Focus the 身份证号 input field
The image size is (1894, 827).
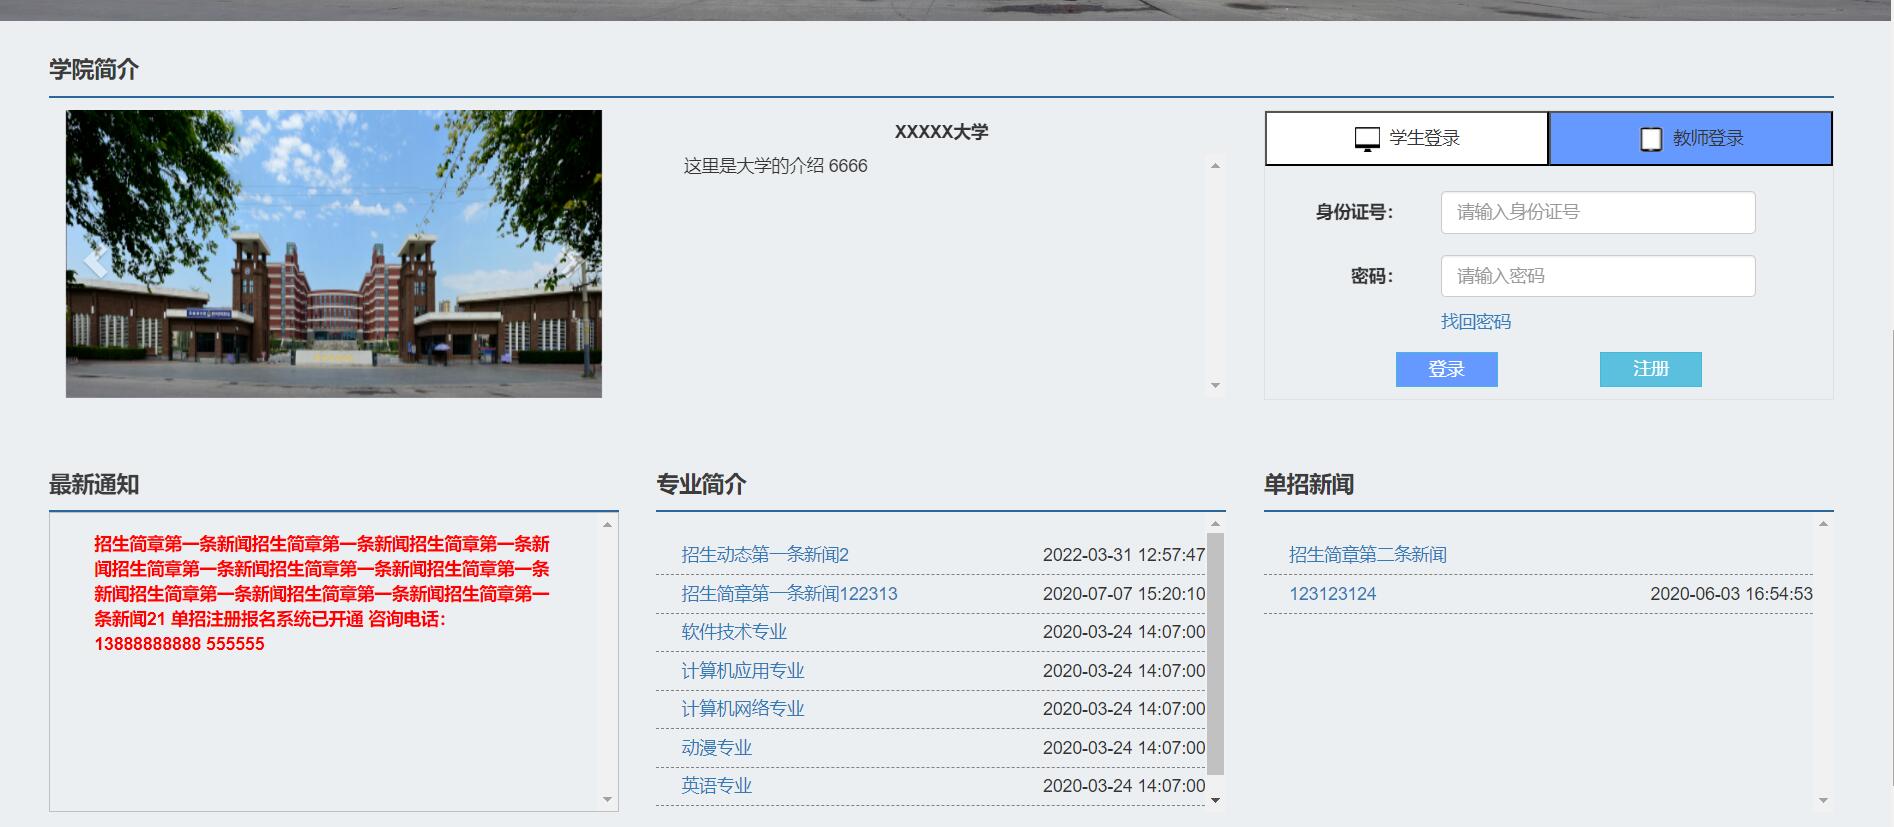(x=1598, y=212)
